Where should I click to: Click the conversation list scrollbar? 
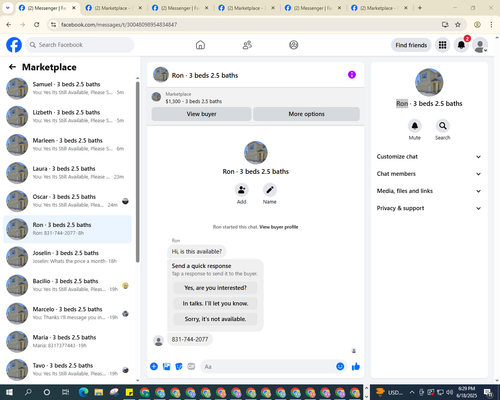[137, 172]
